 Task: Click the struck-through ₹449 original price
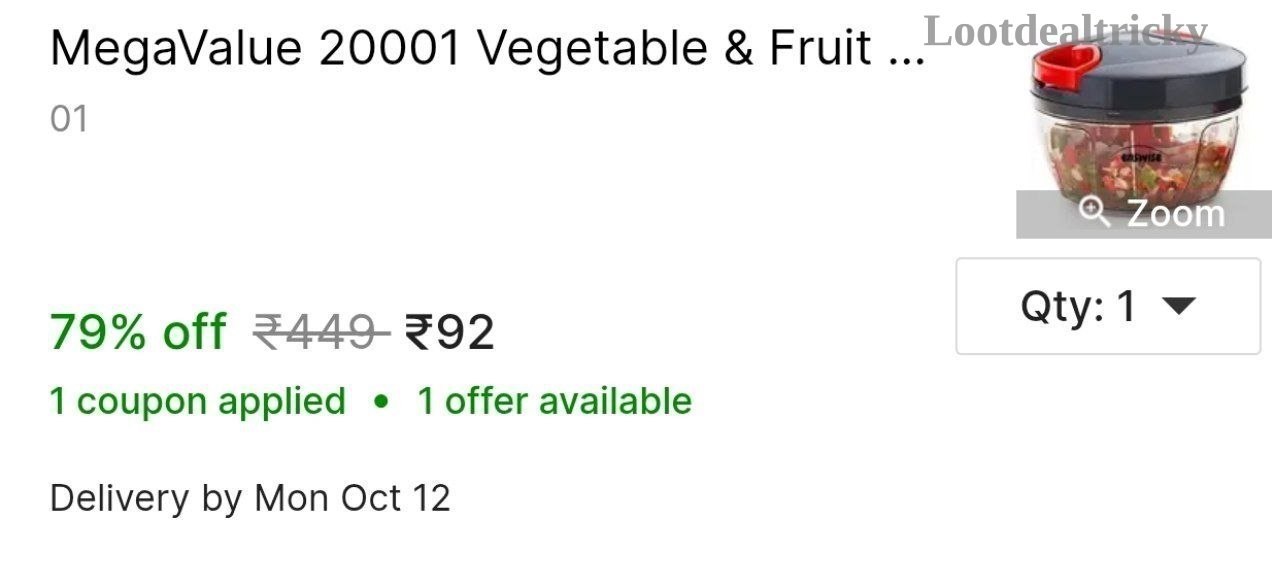point(320,331)
